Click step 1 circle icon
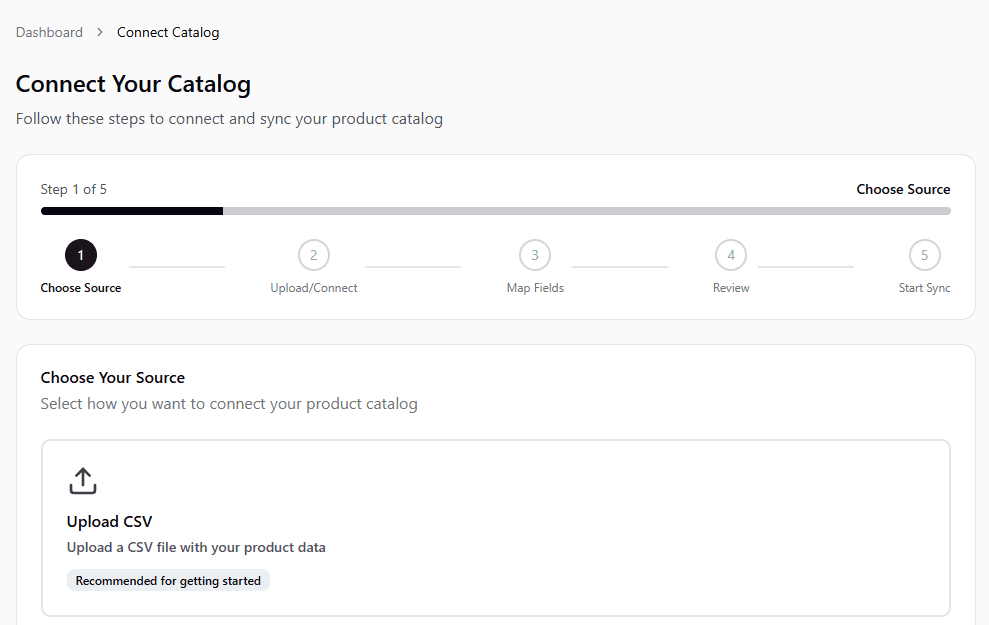989x625 pixels. coord(80,255)
